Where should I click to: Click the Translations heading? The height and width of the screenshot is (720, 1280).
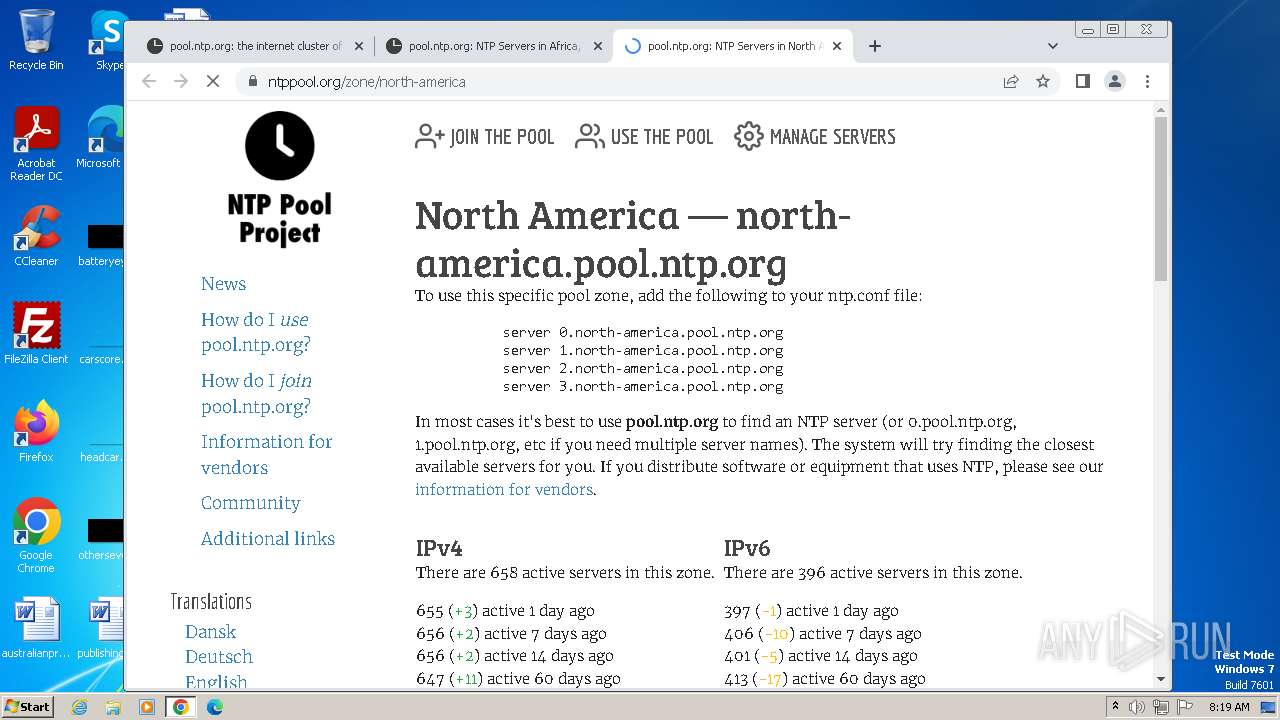[211, 601]
